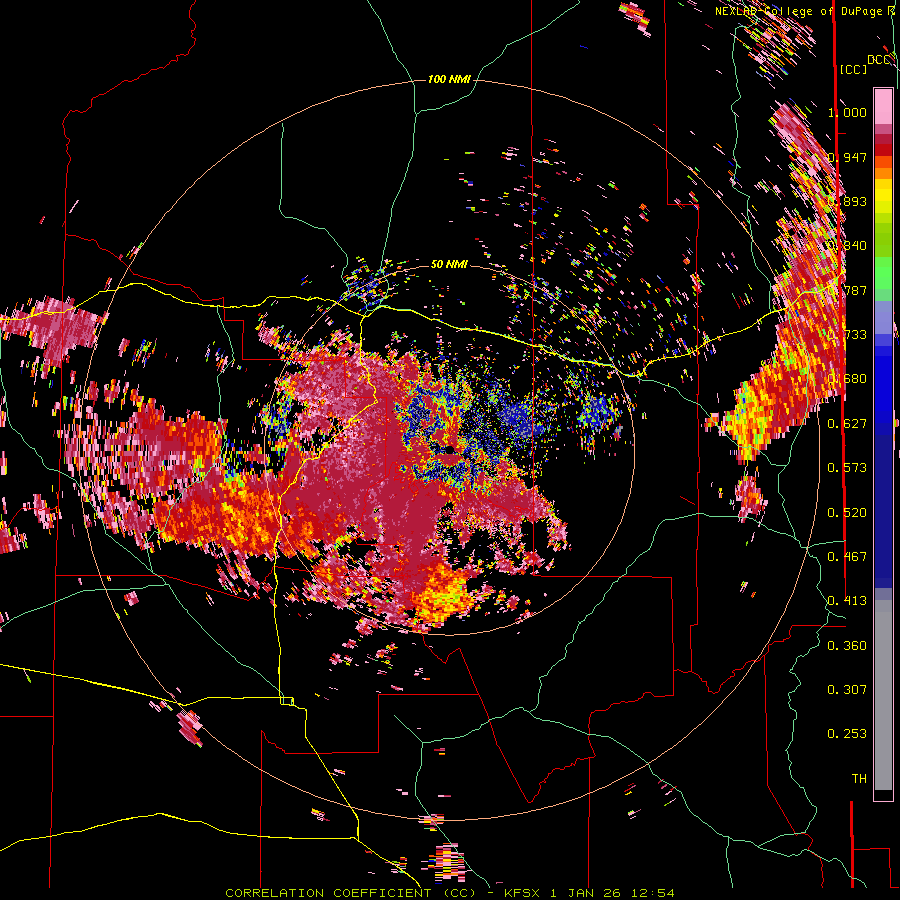This screenshot has height=900, width=900.
Task: Click the "TH" threshold label in legend
Action: click(859, 779)
